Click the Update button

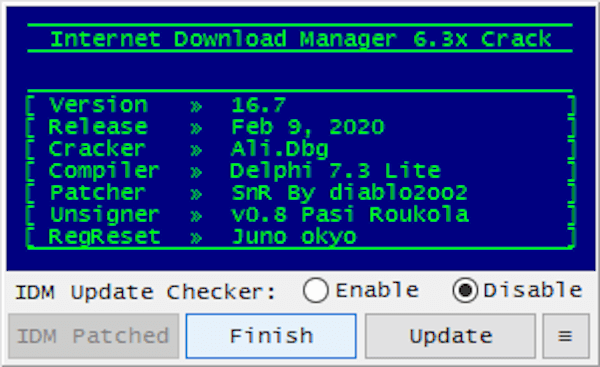pyautogui.click(x=450, y=336)
